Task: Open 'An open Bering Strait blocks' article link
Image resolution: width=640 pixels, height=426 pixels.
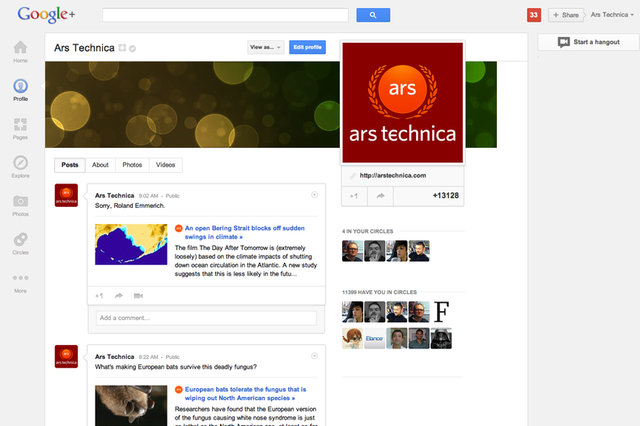Action: [x=244, y=232]
